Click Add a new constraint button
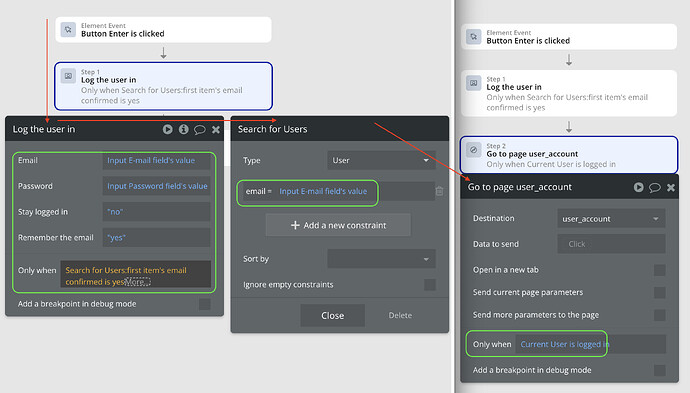Viewport: 690px width, 393px height. 338,225
